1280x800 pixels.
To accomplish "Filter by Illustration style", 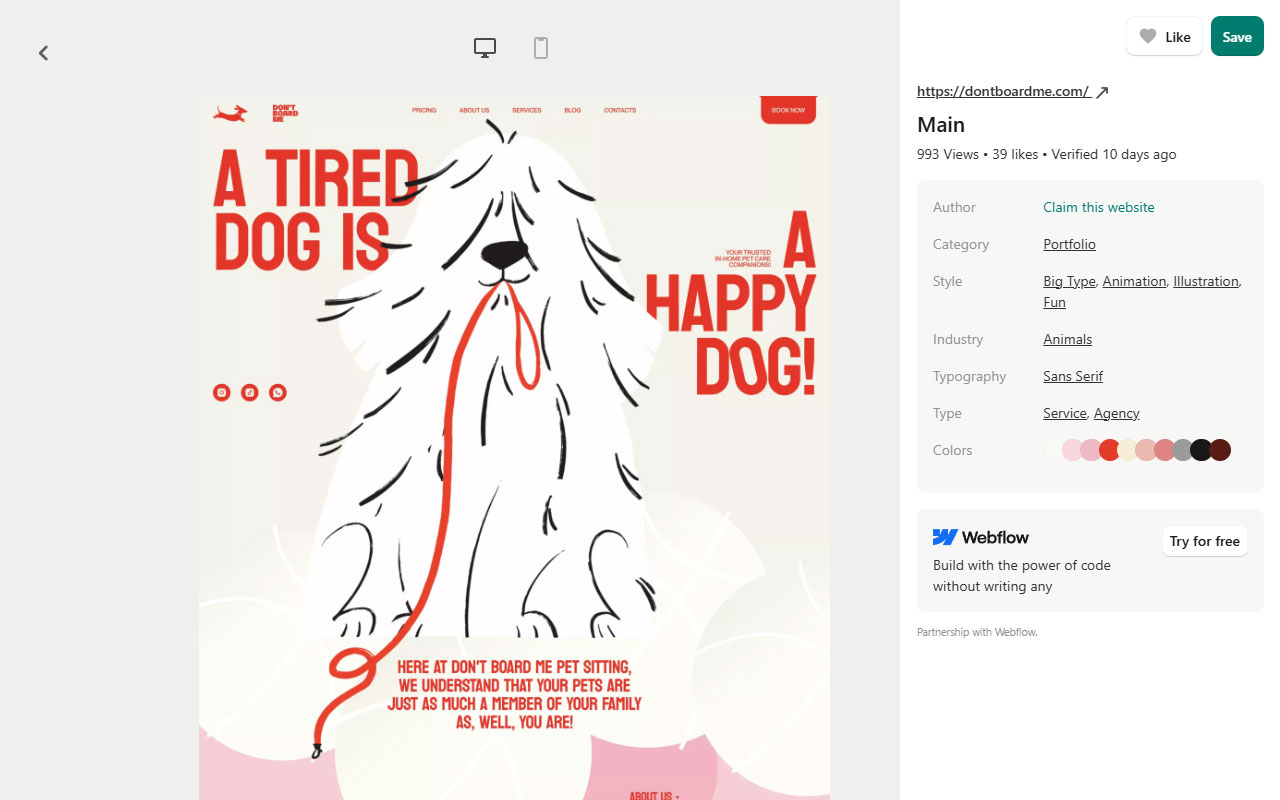I will (1206, 281).
